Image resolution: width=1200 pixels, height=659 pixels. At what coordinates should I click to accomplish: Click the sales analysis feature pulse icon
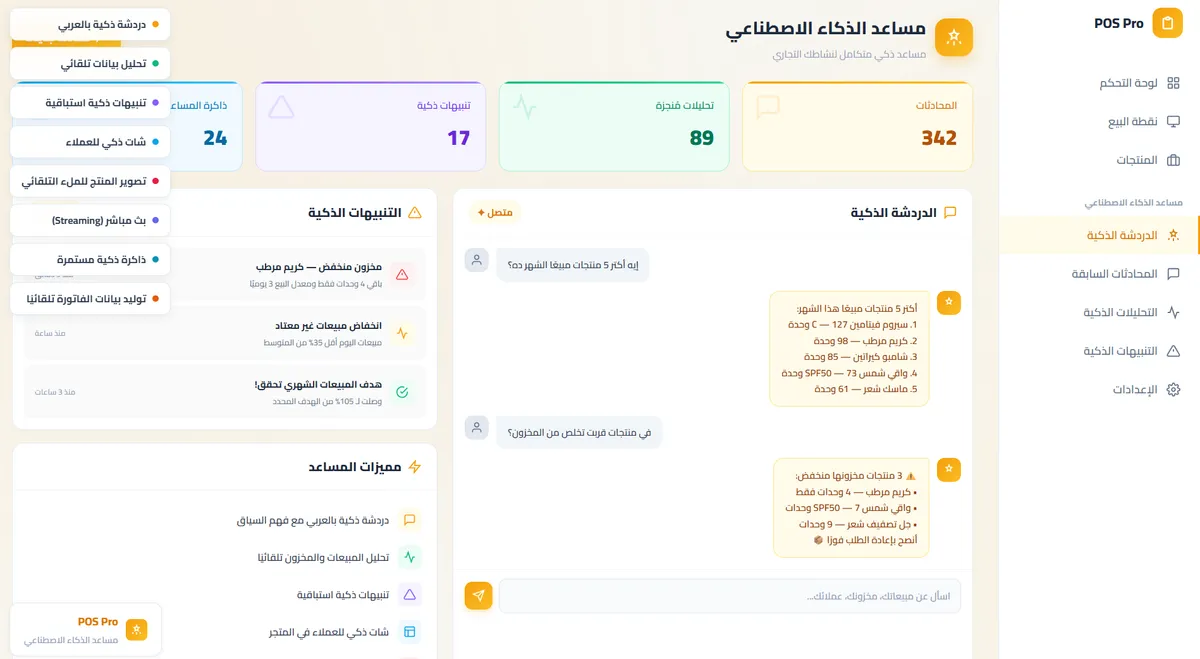click(x=409, y=557)
